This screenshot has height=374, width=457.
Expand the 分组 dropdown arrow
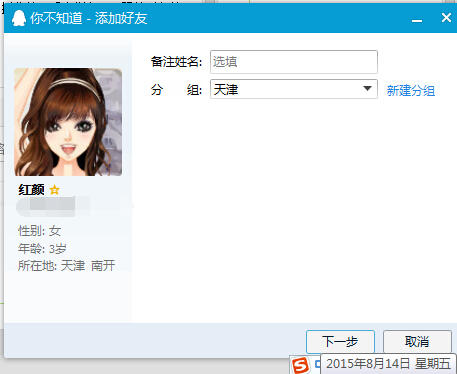(x=367, y=89)
